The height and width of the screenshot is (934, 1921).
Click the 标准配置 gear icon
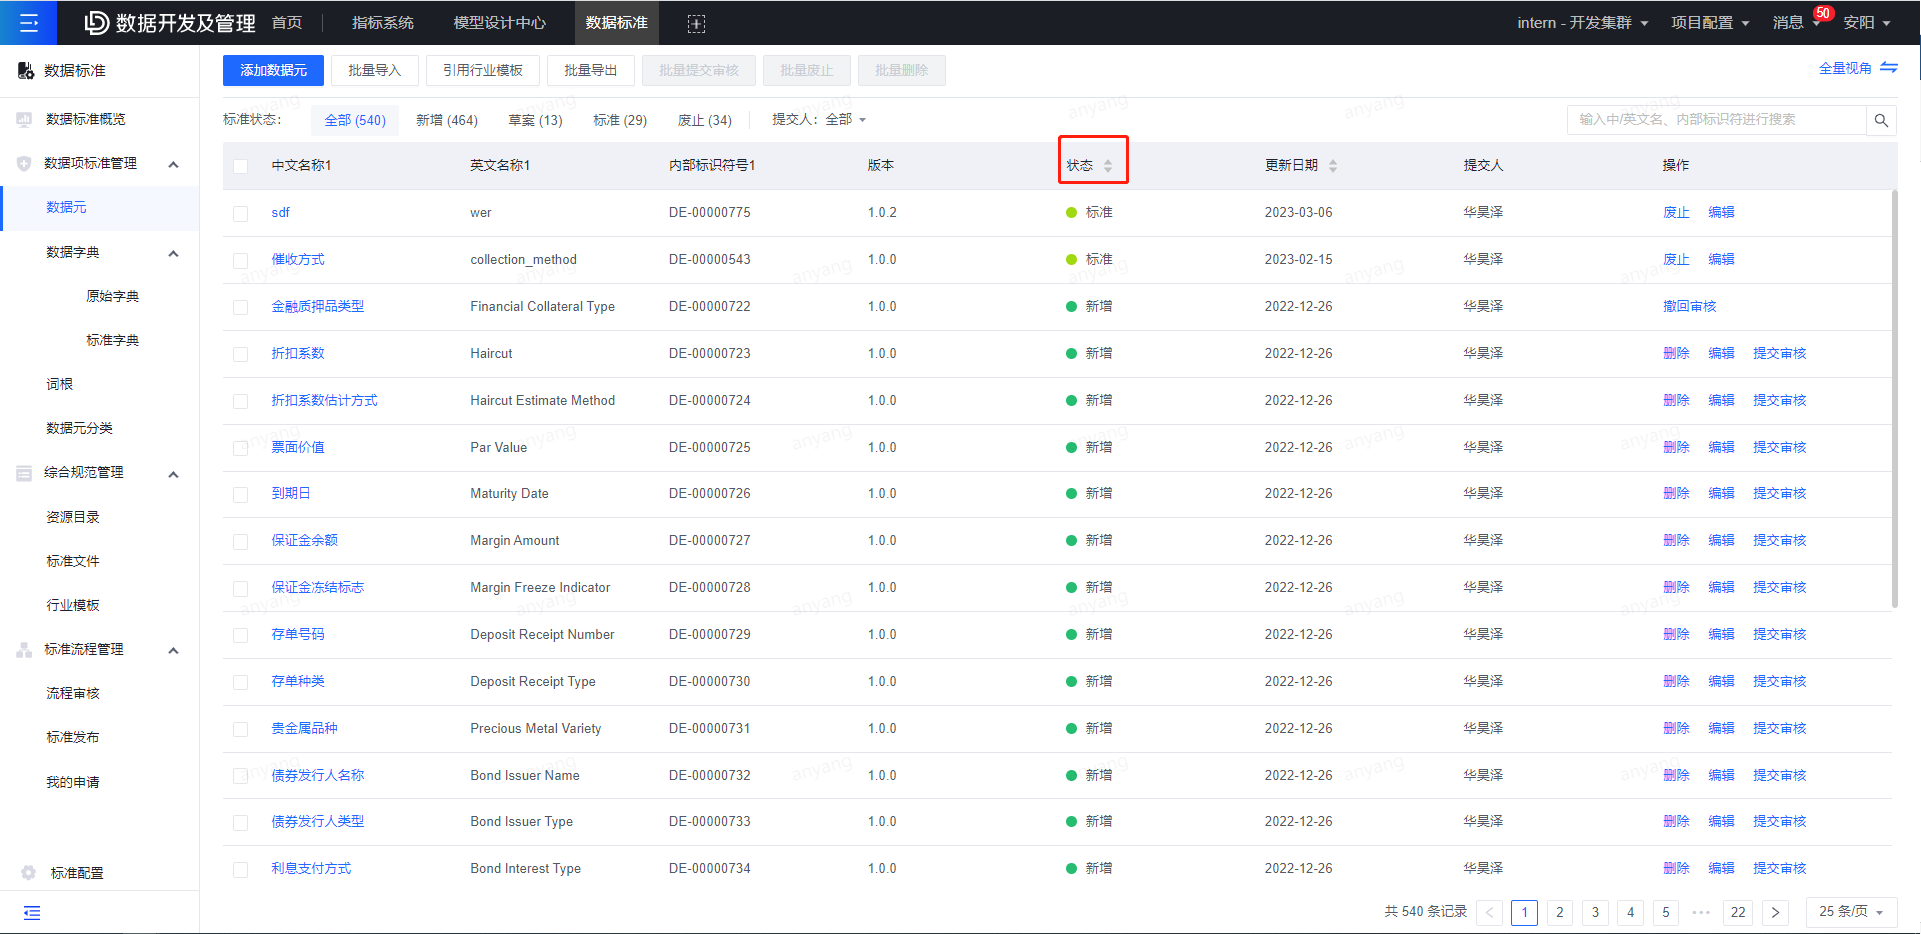click(x=28, y=873)
